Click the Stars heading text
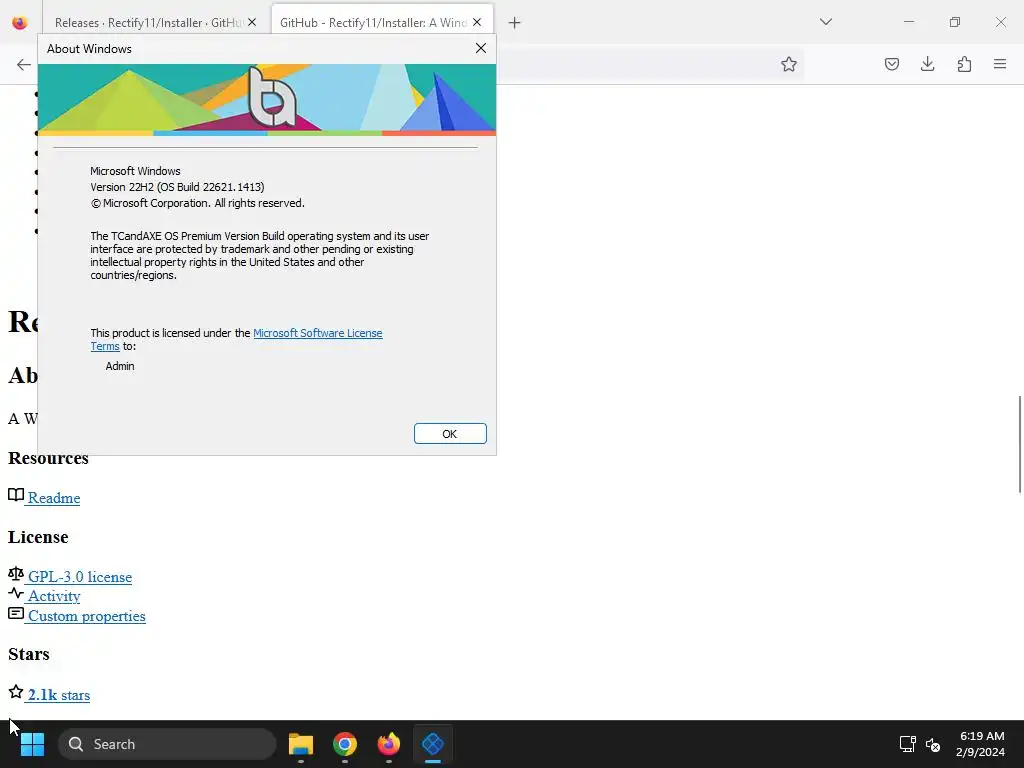 pyautogui.click(x=29, y=654)
